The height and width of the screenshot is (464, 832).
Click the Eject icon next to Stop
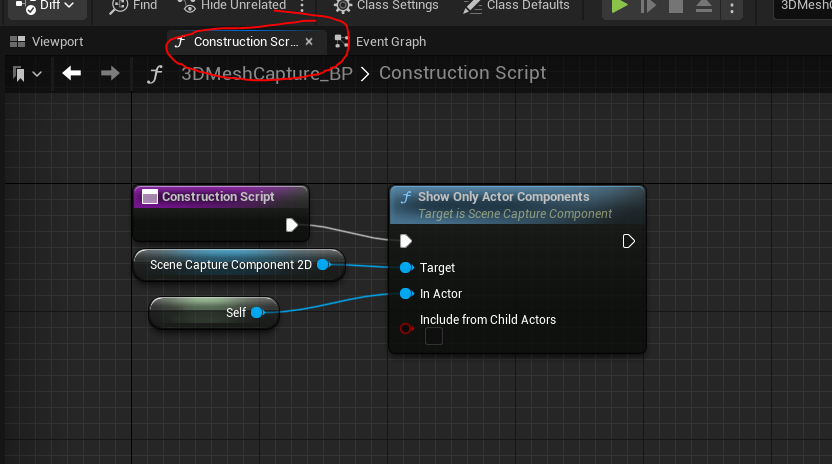(x=704, y=6)
